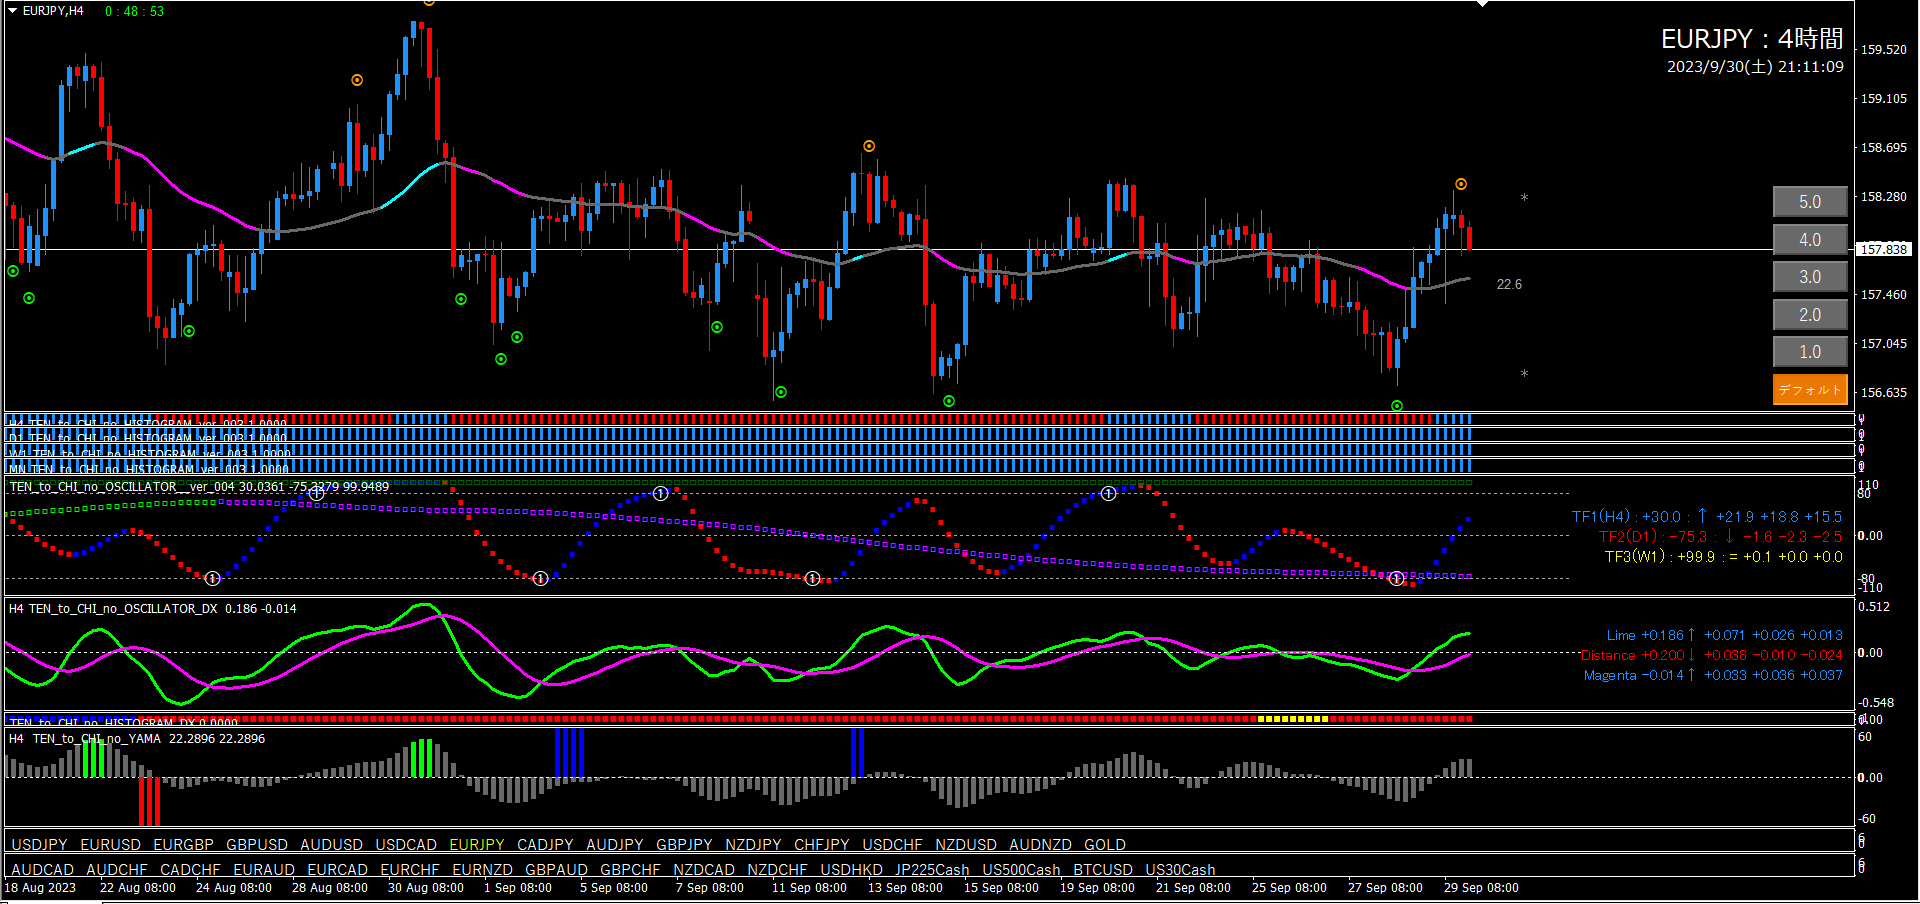Select the JP225Cash symbol link
Image resolution: width=1920 pixels, height=904 pixels.
(932, 870)
